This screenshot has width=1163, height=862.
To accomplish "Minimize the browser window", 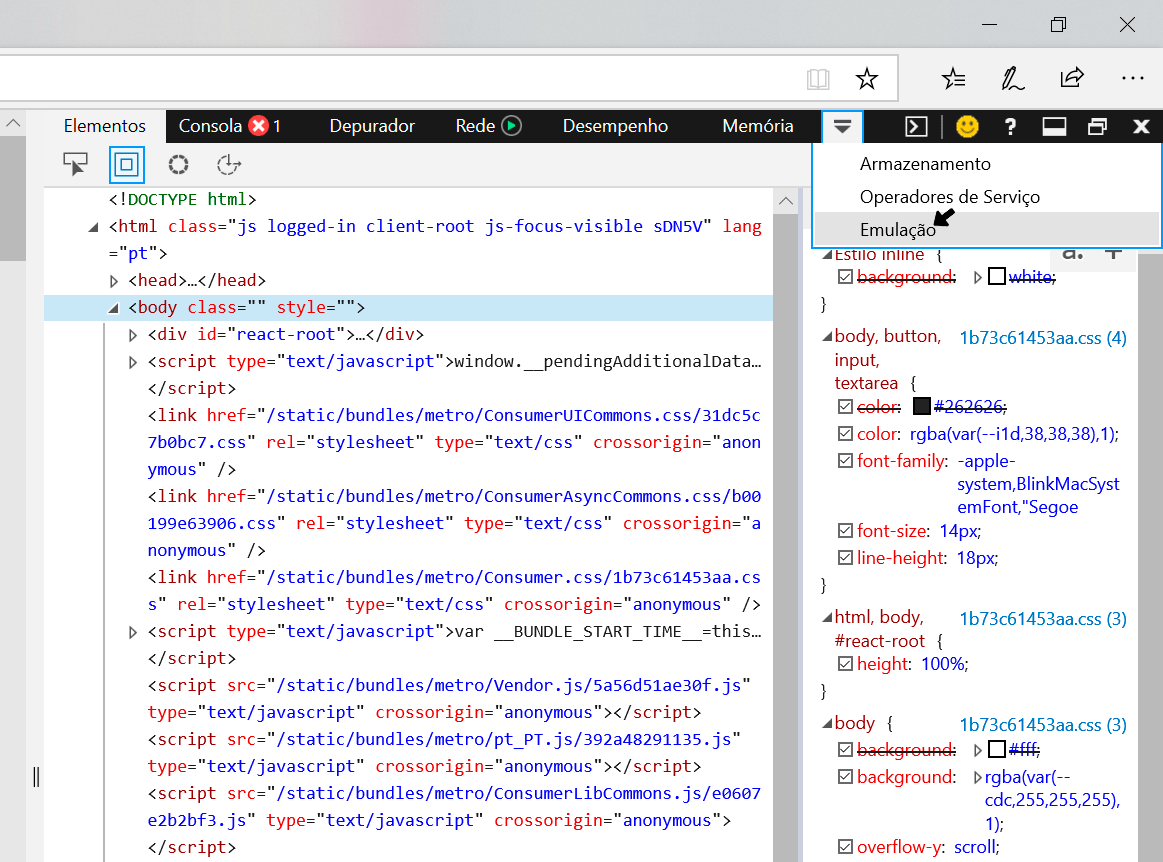I will click(x=989, y=24).
